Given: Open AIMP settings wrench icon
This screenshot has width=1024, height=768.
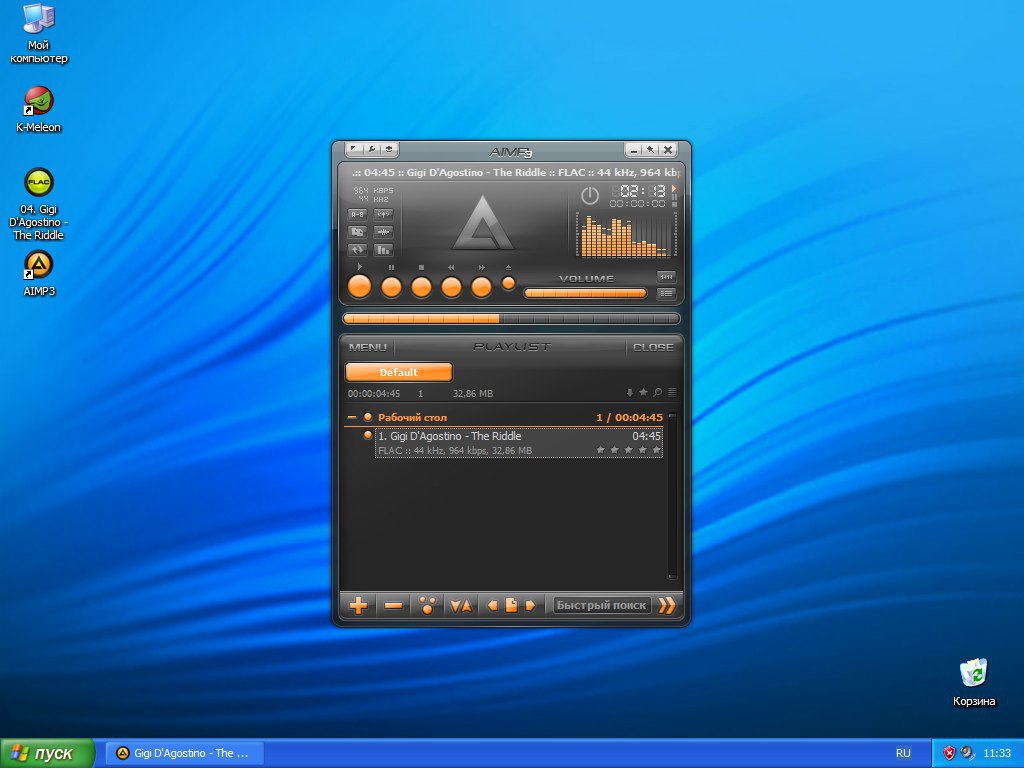Looking at the screenshot, I should 371,150.
